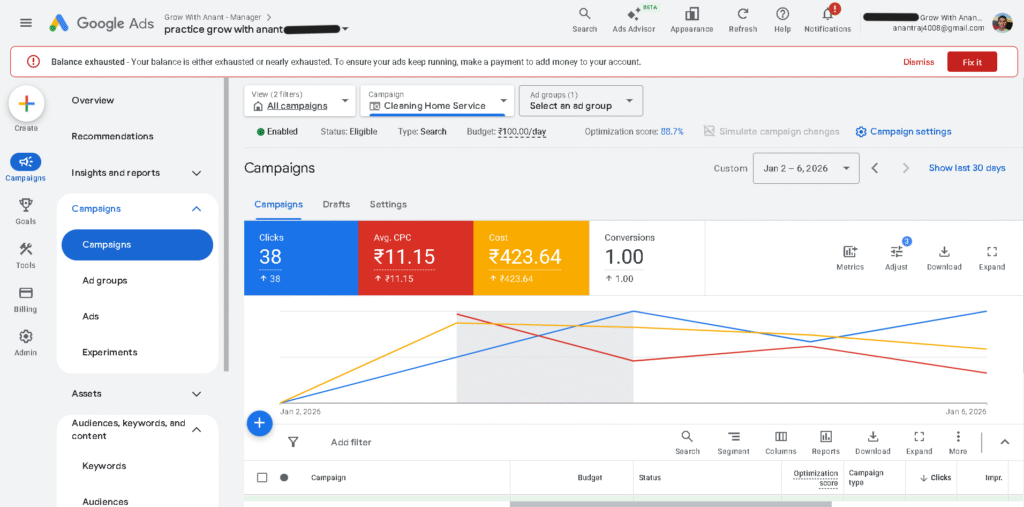Image resolution: width=1024 pixels, height=507 pixels.
Task: Open Goals in the left rail
Action: (x=25, y=211)
